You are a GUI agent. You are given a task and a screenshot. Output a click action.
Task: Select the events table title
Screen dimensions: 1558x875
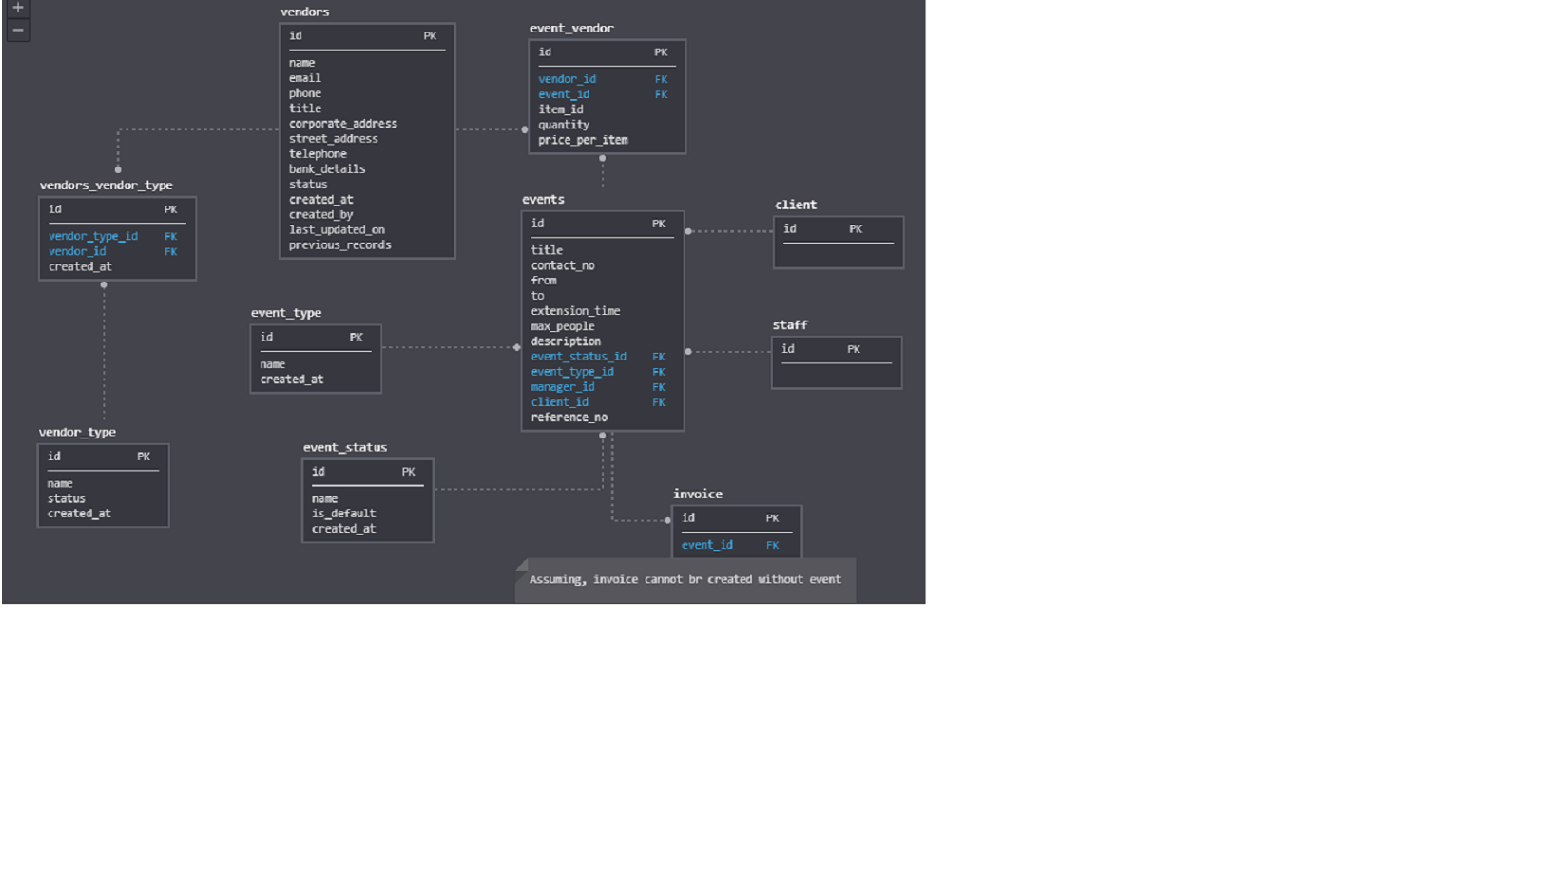point(543,200)
